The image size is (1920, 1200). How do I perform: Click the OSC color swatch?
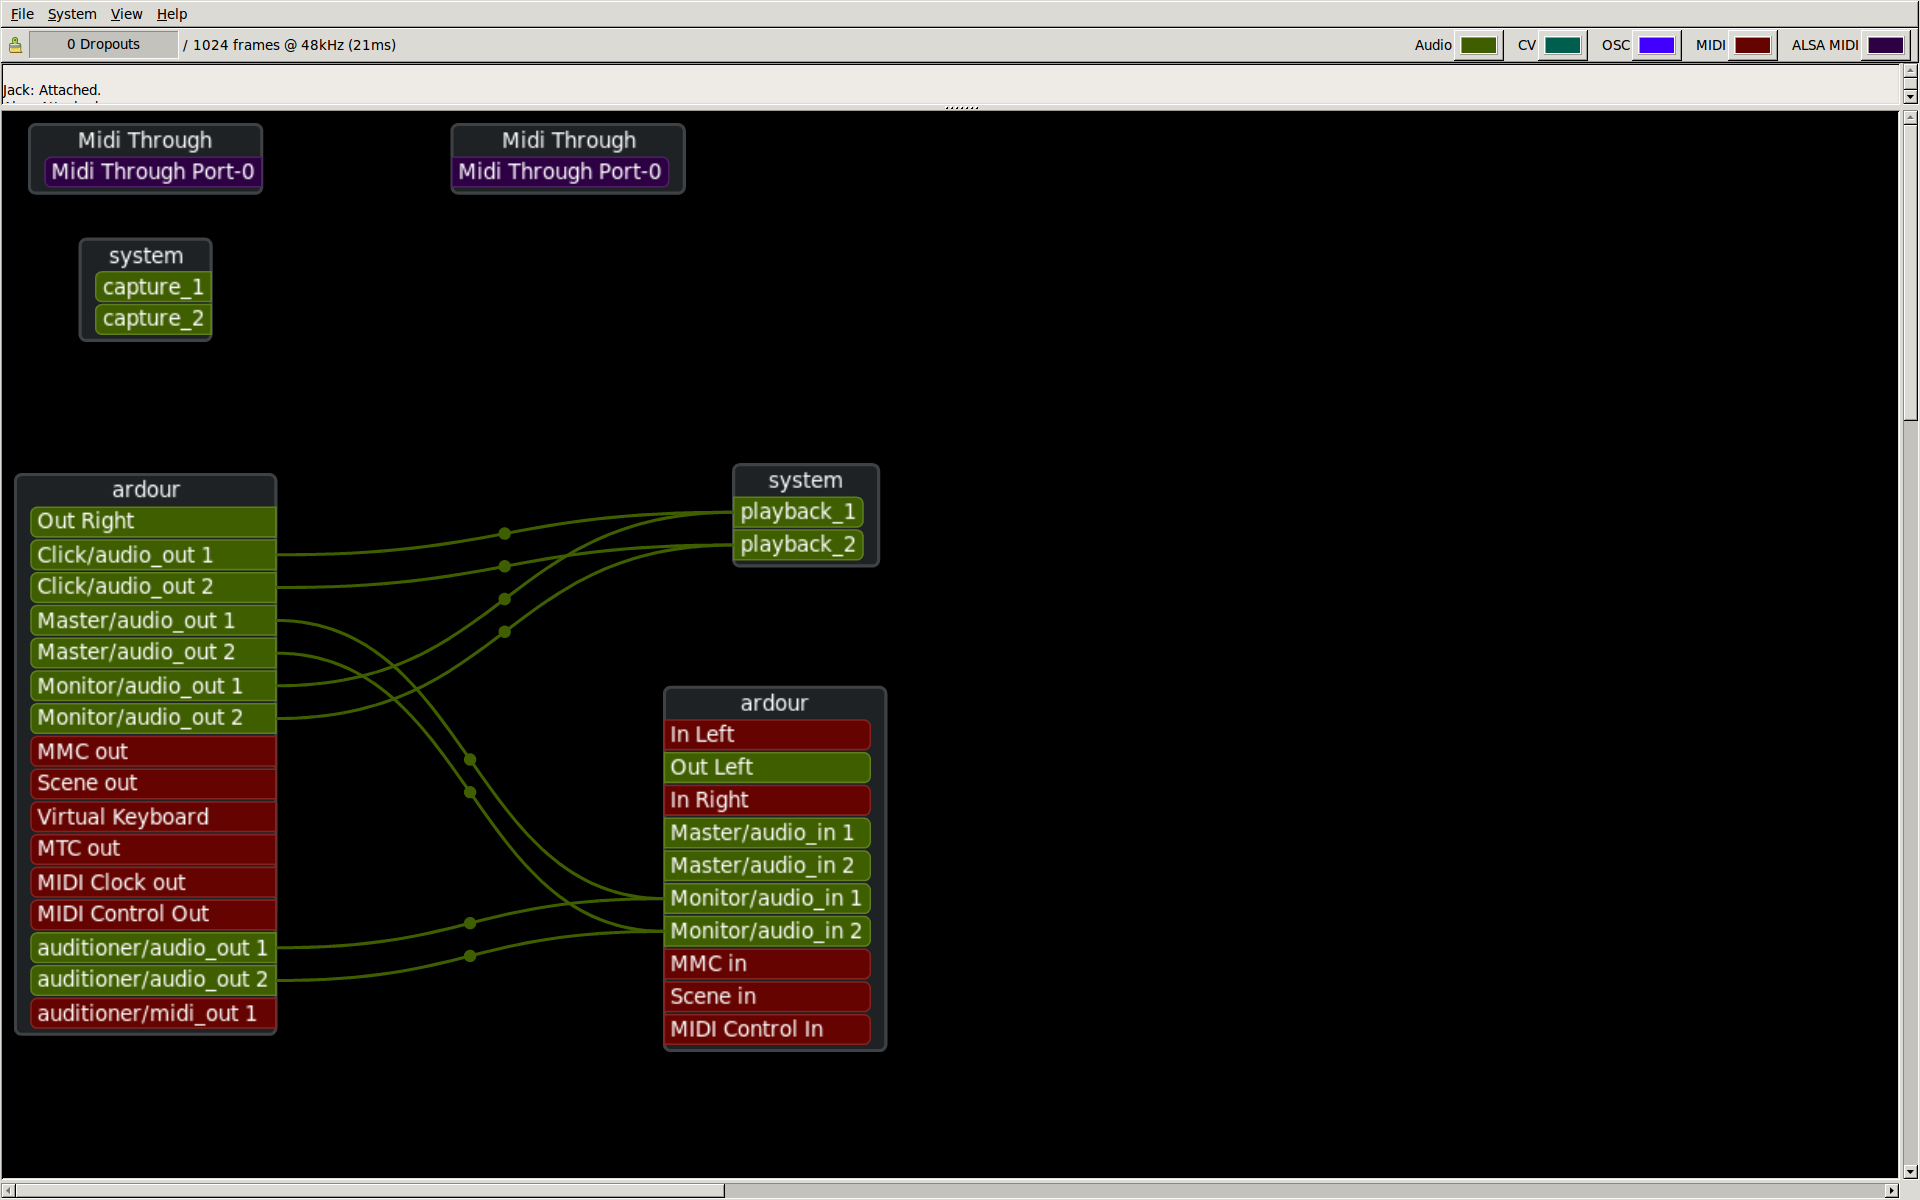click(x=1656, y=45)
